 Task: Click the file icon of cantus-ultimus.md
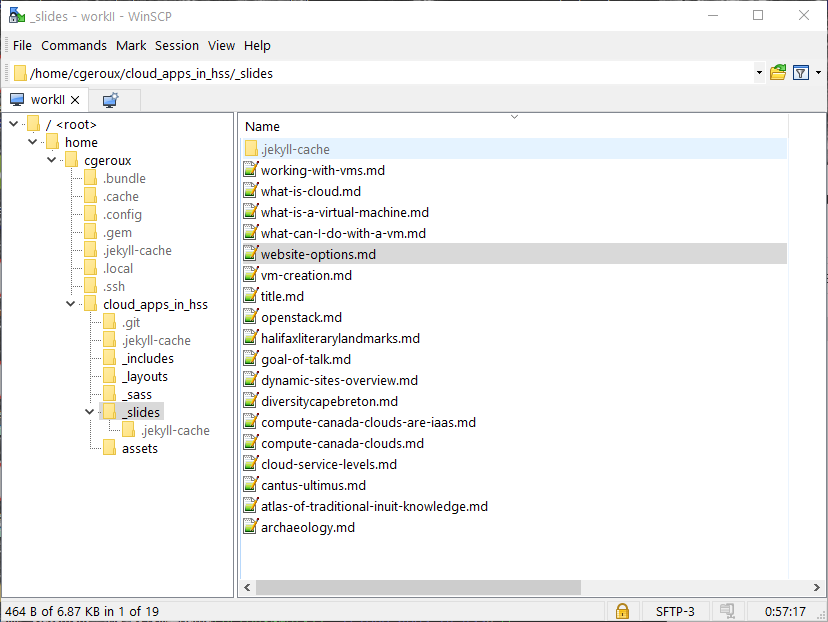250,485
